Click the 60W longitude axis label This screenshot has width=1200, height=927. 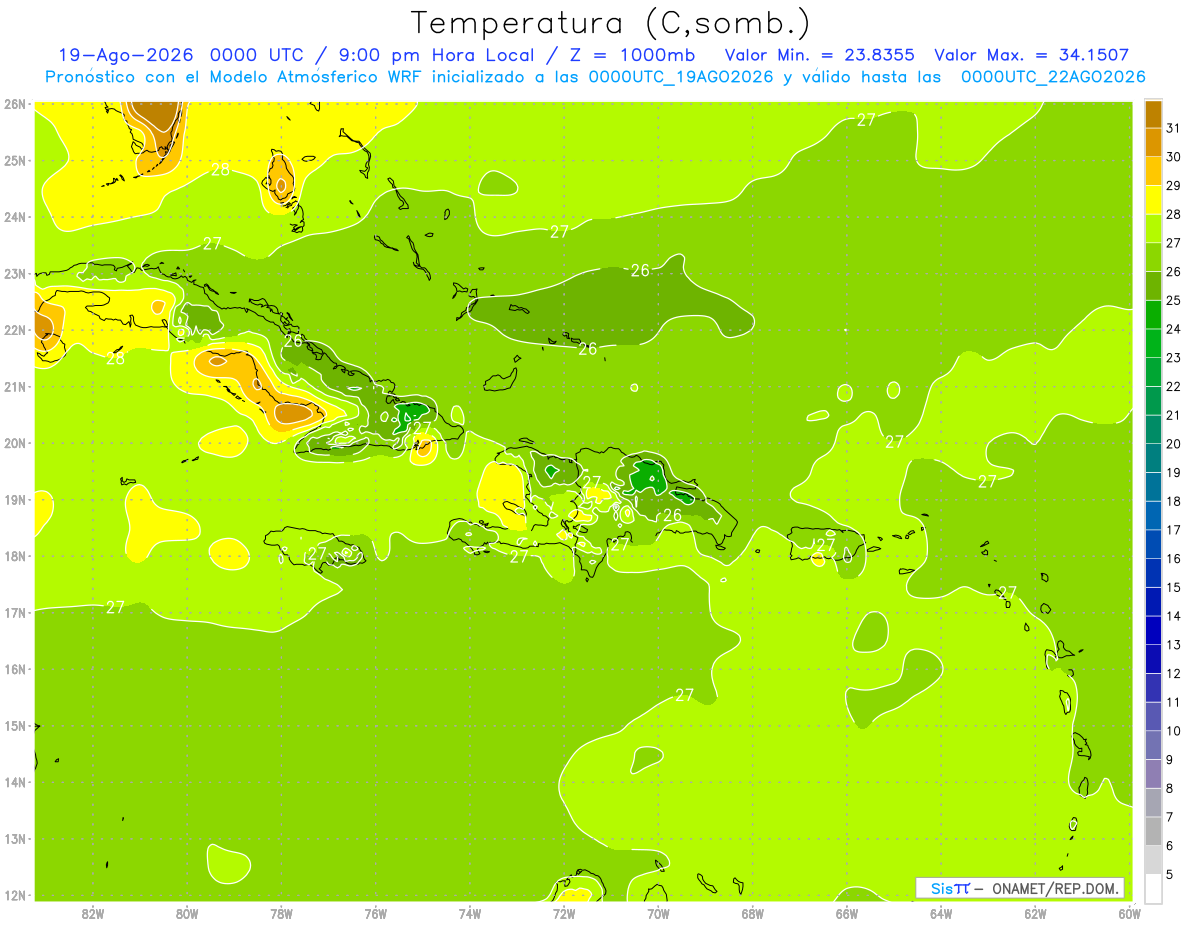[x=1130, y=913]
